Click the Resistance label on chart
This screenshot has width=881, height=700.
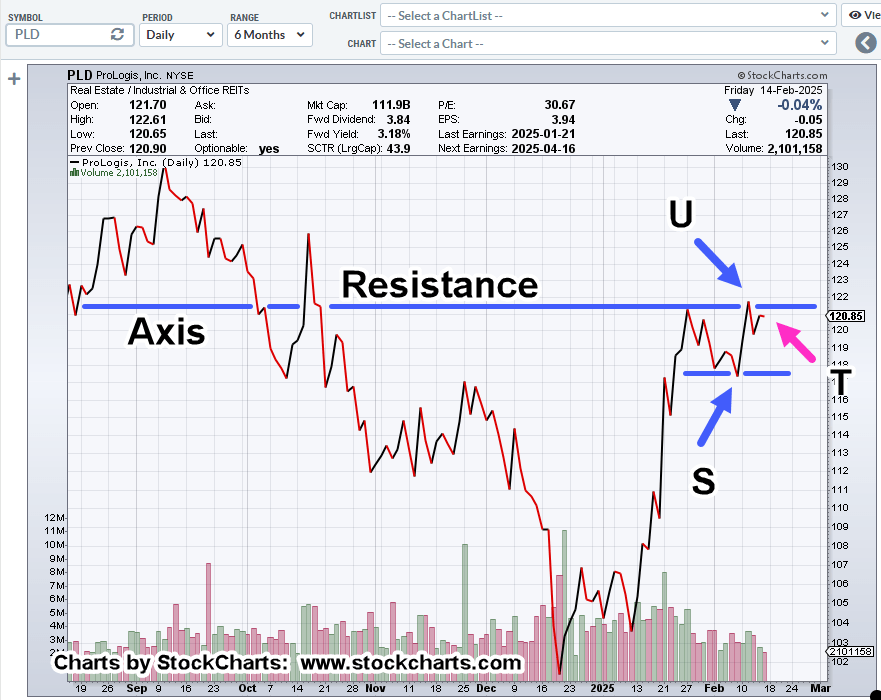pyautogui.click(x=439, y=284)
